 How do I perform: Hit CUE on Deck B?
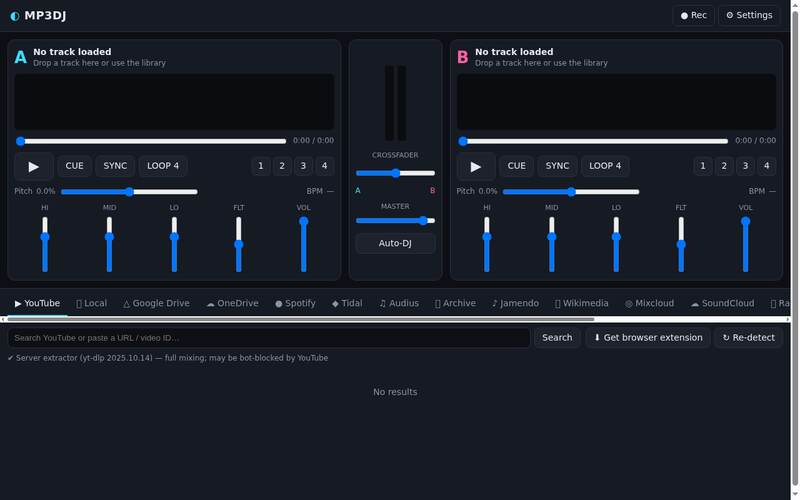pos(516,166)
